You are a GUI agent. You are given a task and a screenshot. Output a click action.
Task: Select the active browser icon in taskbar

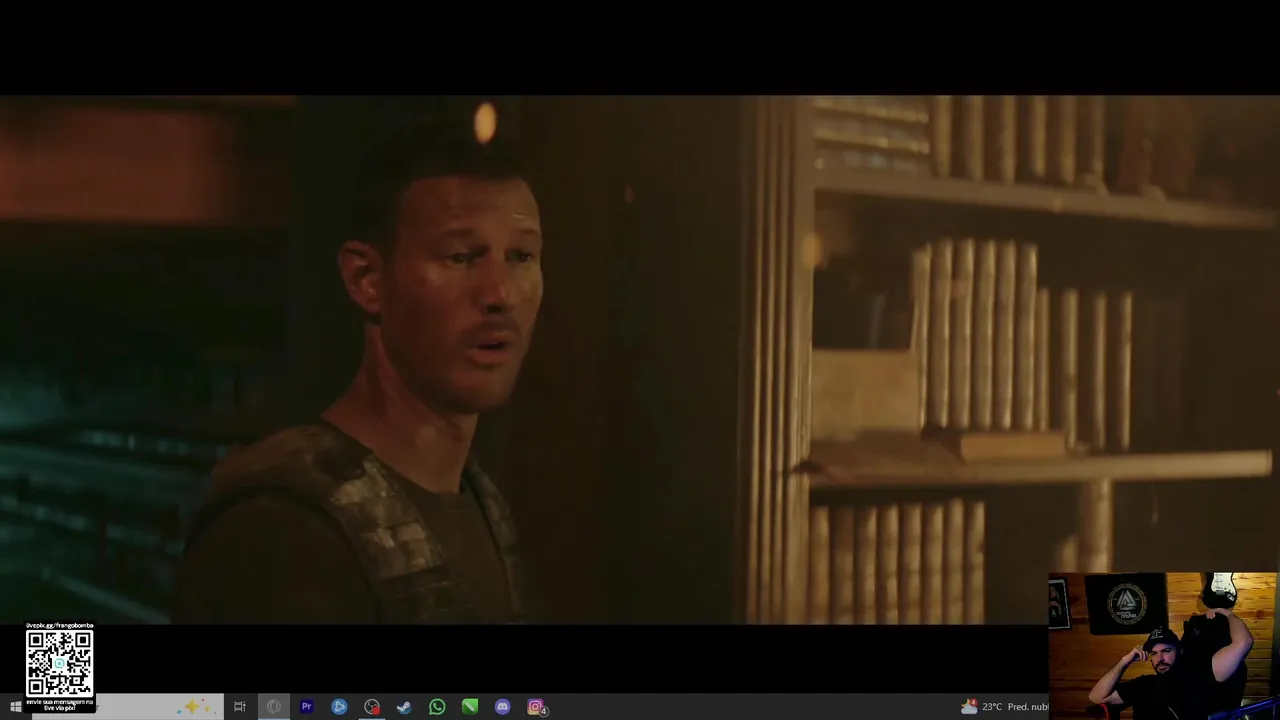(x=274, y=707)
